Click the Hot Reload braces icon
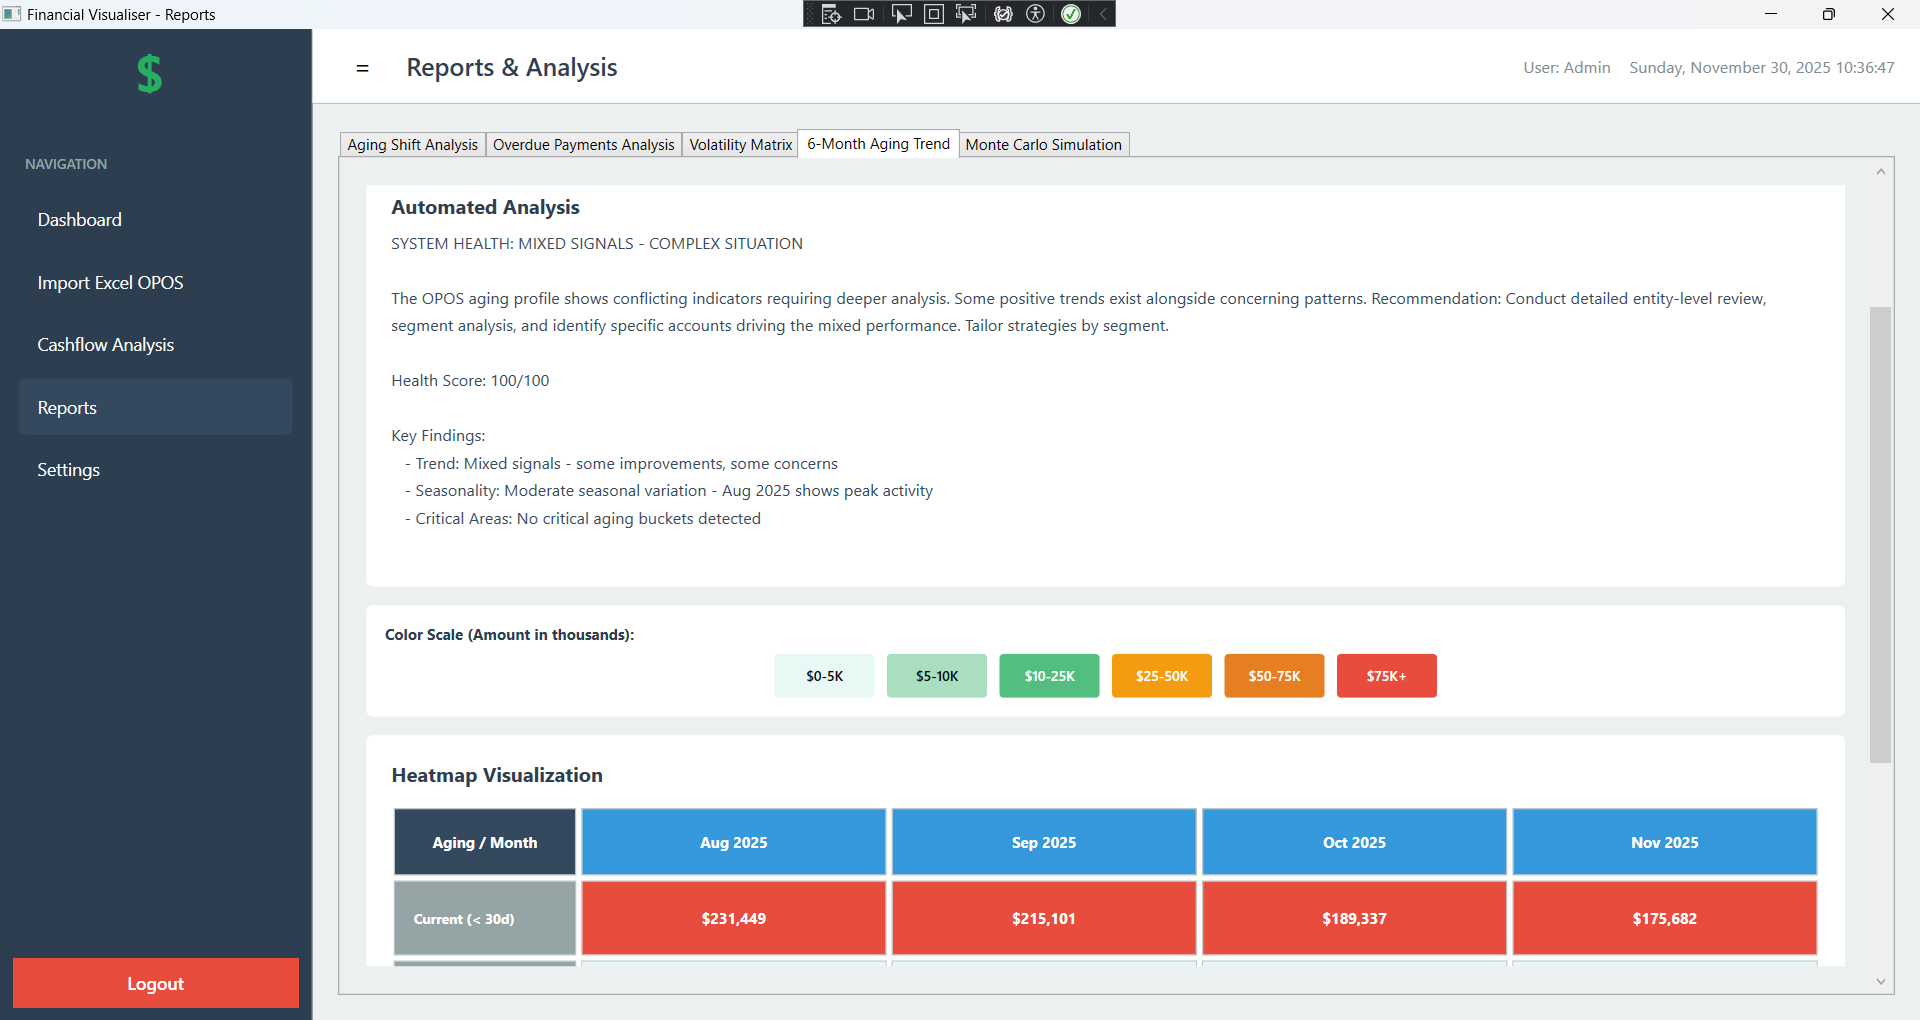The width and height of the screenshot is (1920, 1020). [x=1003, y=14]
